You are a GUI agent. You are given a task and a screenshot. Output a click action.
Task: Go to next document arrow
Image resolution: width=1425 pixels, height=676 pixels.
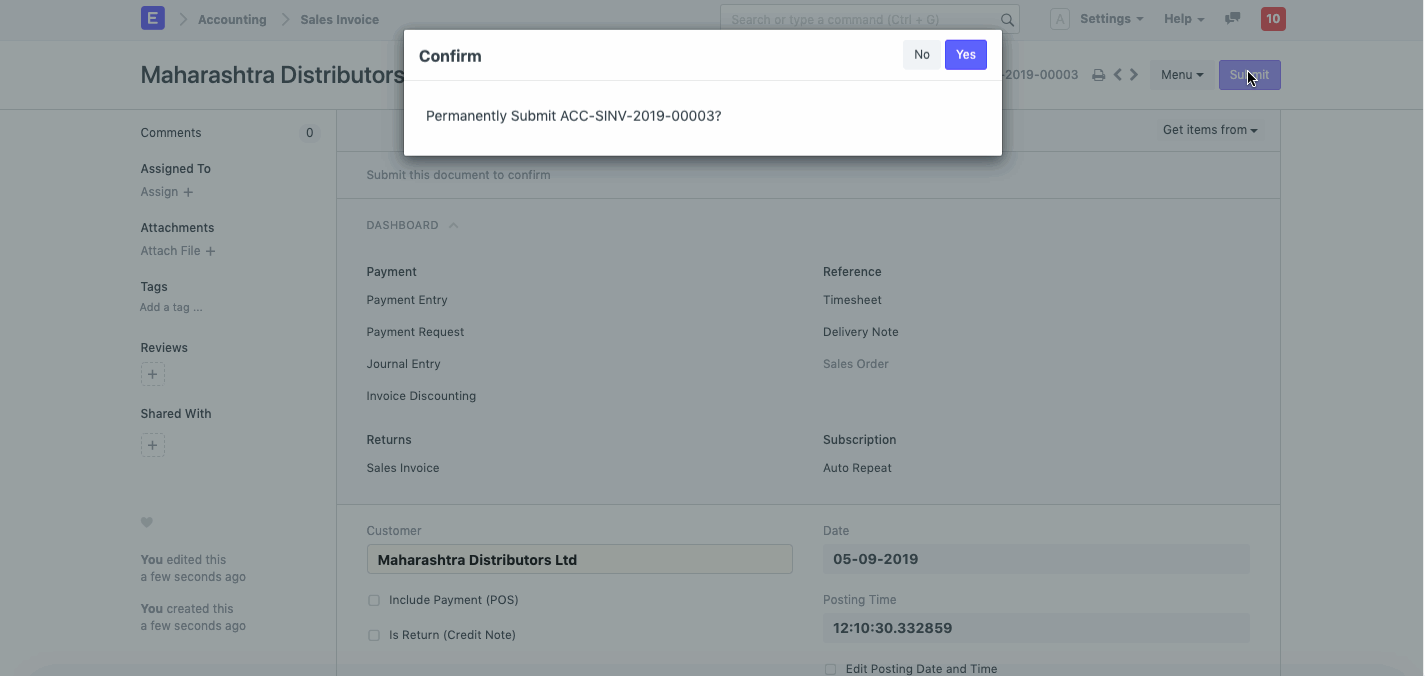tap(1134, 75)
